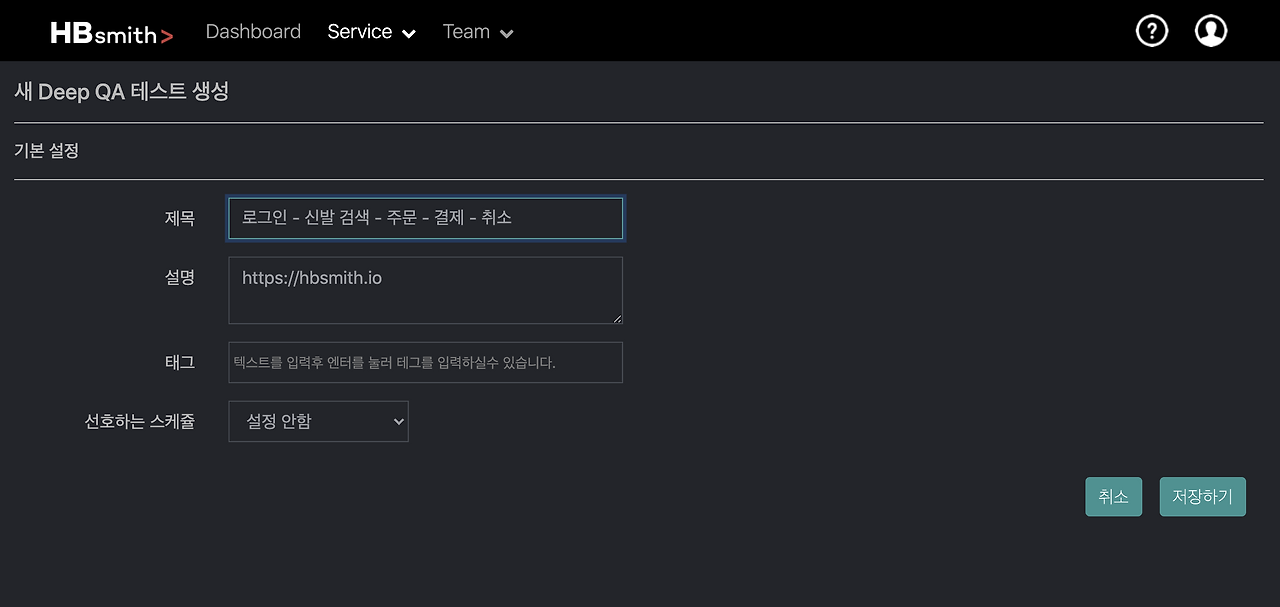Click the account avatar in top right

[1211, 30]
